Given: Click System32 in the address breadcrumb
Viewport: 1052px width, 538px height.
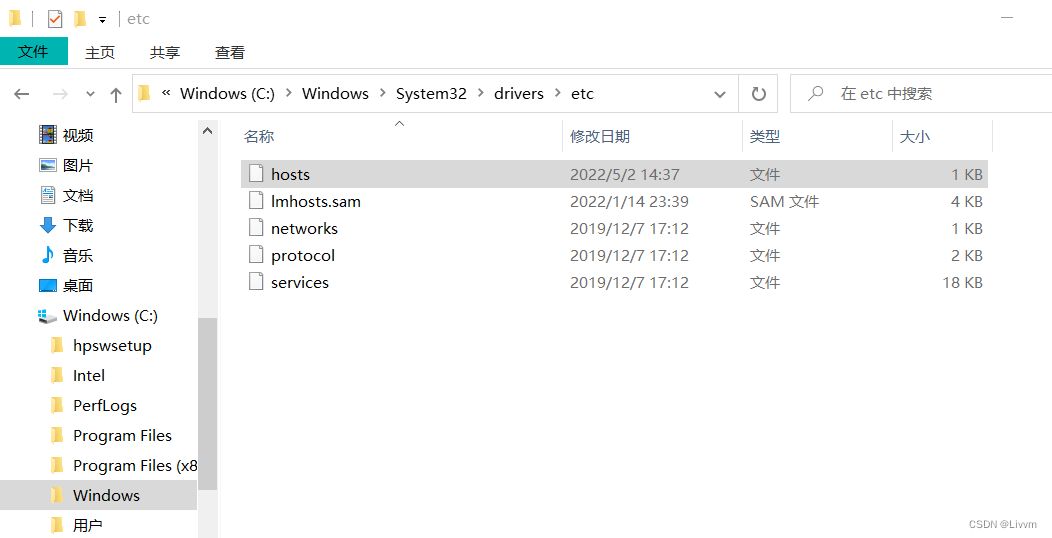Looking at the screenshot, I should tap(431, 94).
